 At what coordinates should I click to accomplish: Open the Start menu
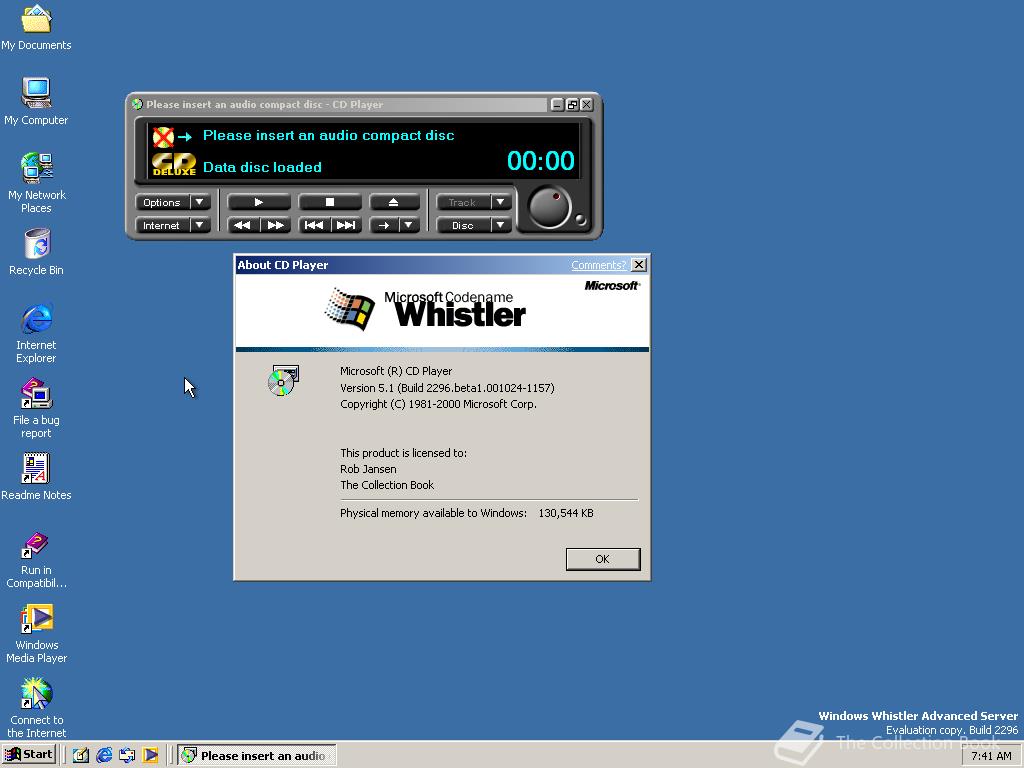(x=29, y=755)
